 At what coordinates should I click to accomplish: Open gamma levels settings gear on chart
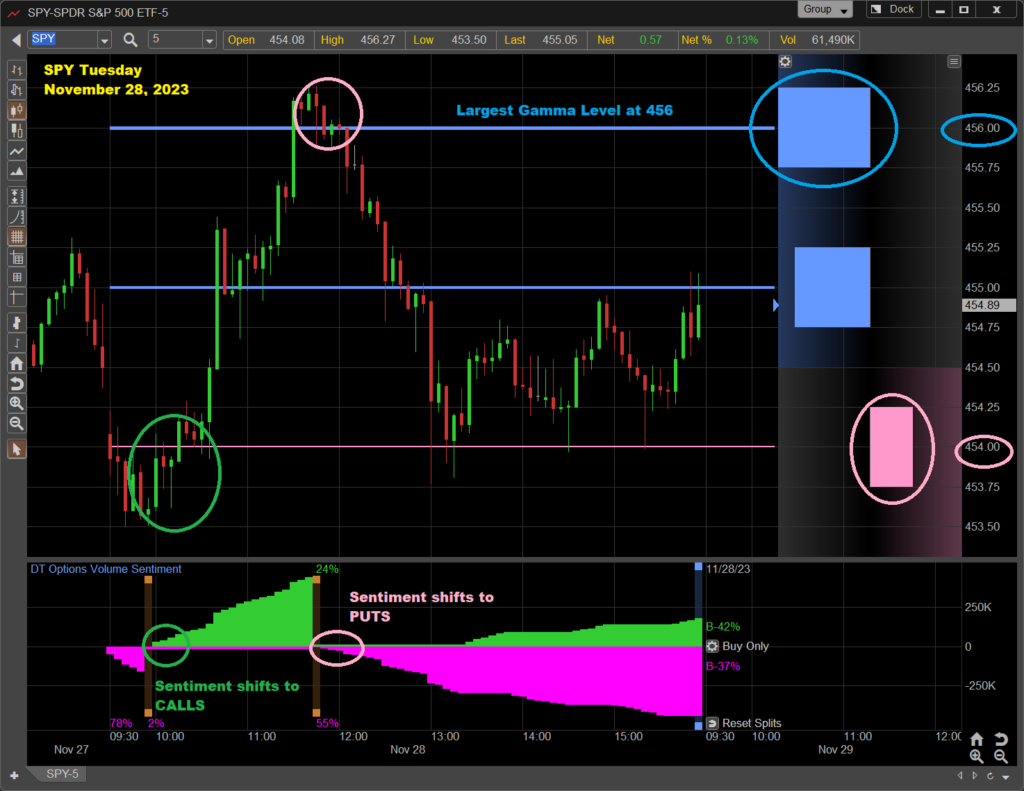click(x=786, y=62)
